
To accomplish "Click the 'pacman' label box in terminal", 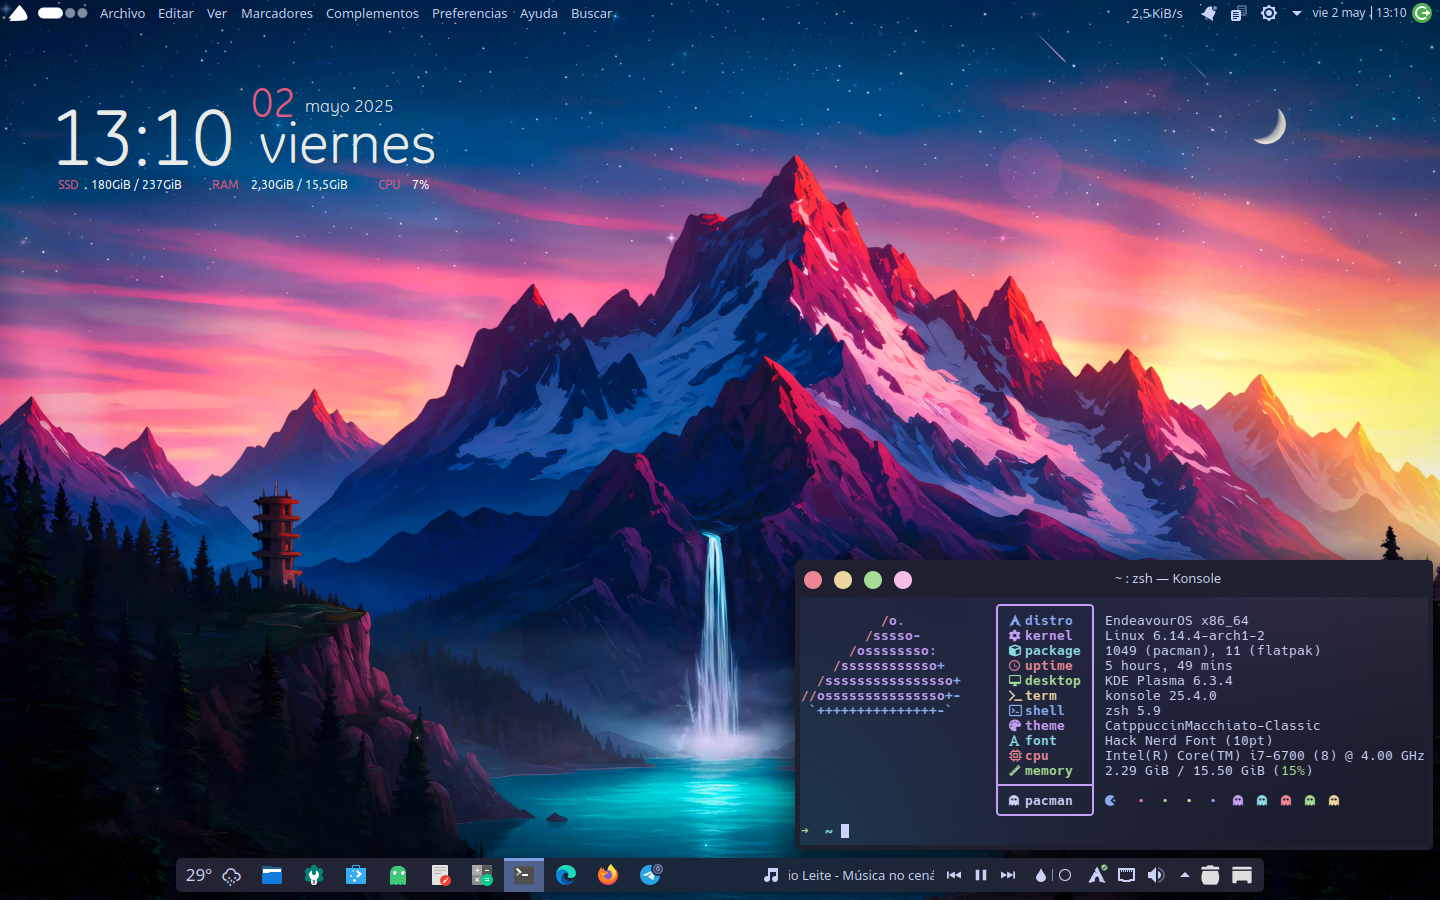I will (1045, 800).
